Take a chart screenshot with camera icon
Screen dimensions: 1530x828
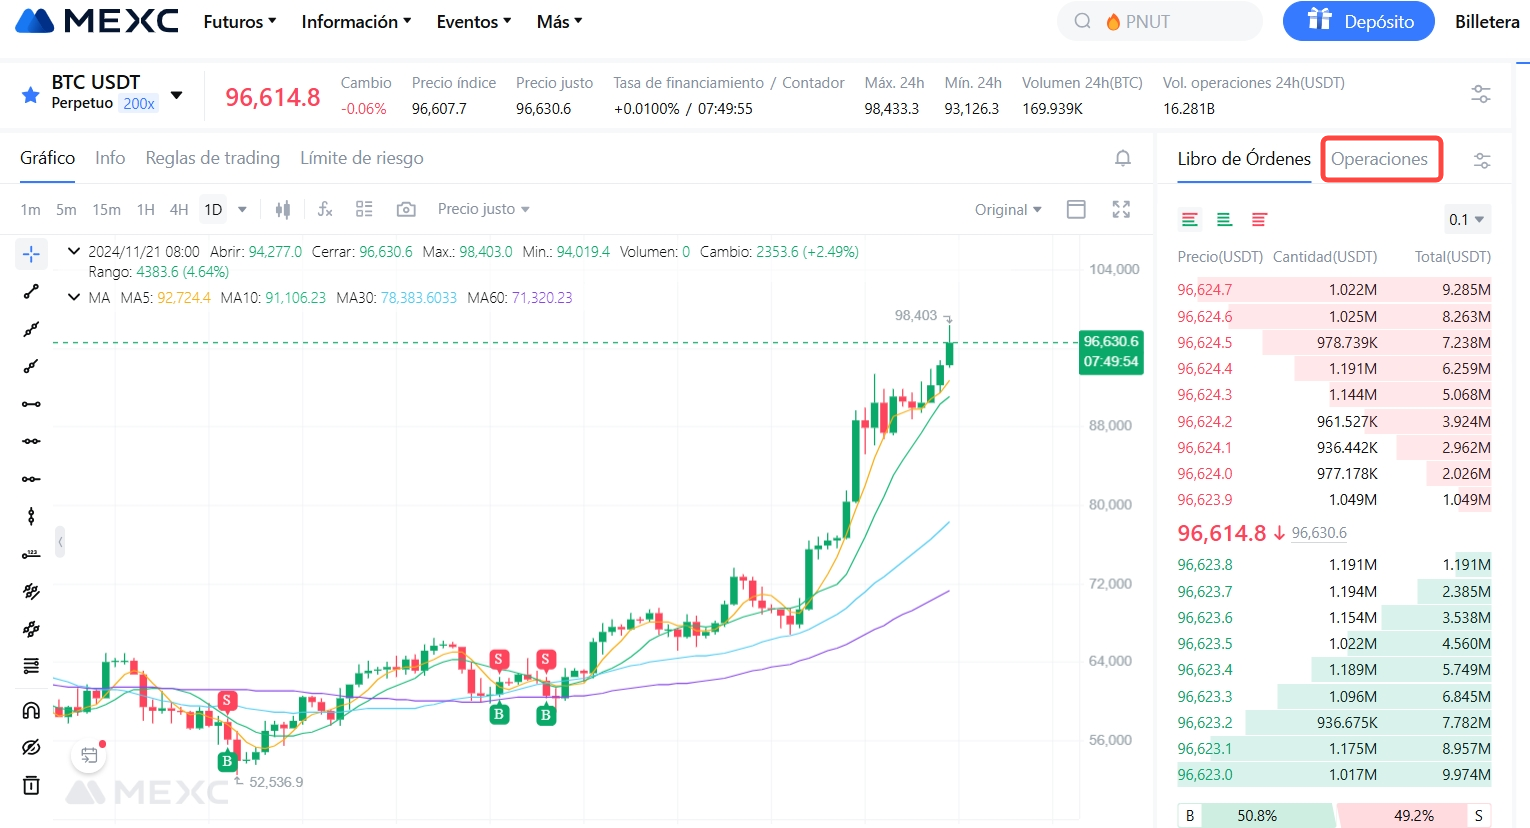tap(406, 209)
